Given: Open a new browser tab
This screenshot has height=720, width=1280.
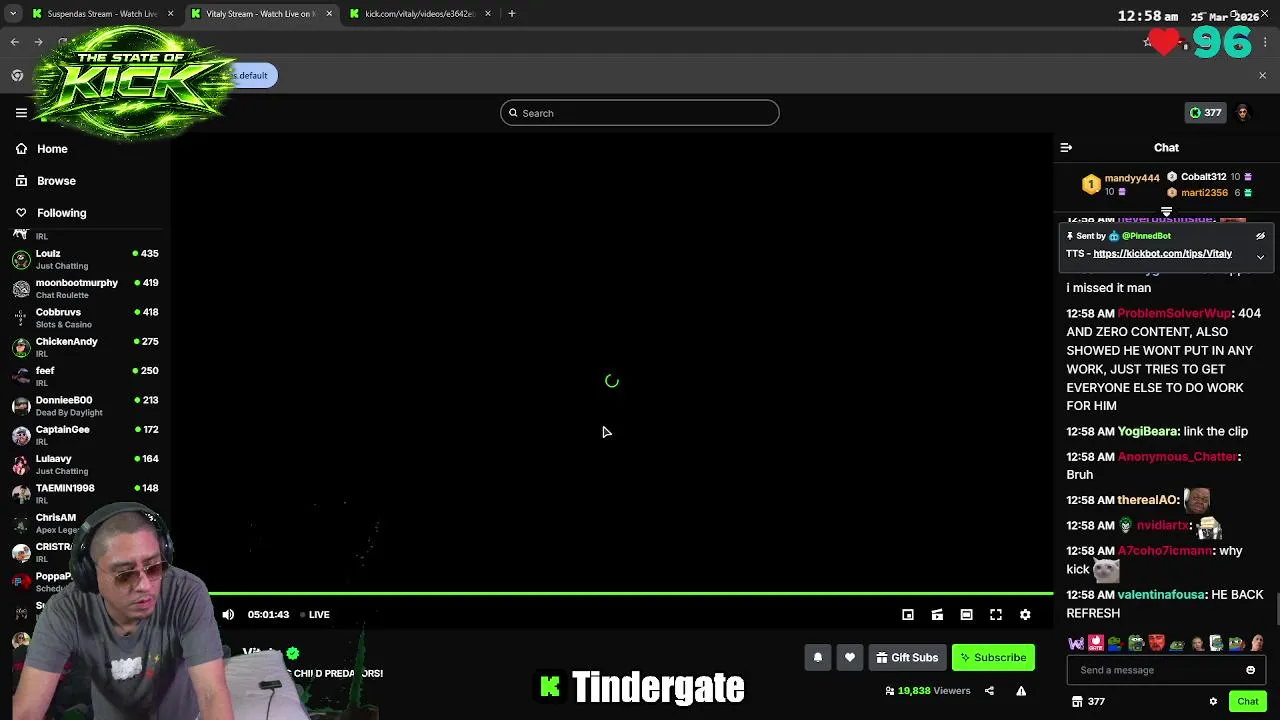Looking at the screenshot, I should click(512, 14).
